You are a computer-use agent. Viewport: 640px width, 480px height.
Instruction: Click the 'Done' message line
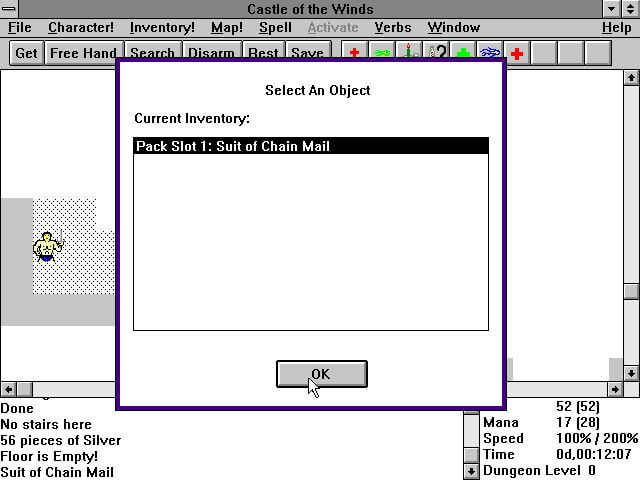pyautogui.click(x=17, y=409)
